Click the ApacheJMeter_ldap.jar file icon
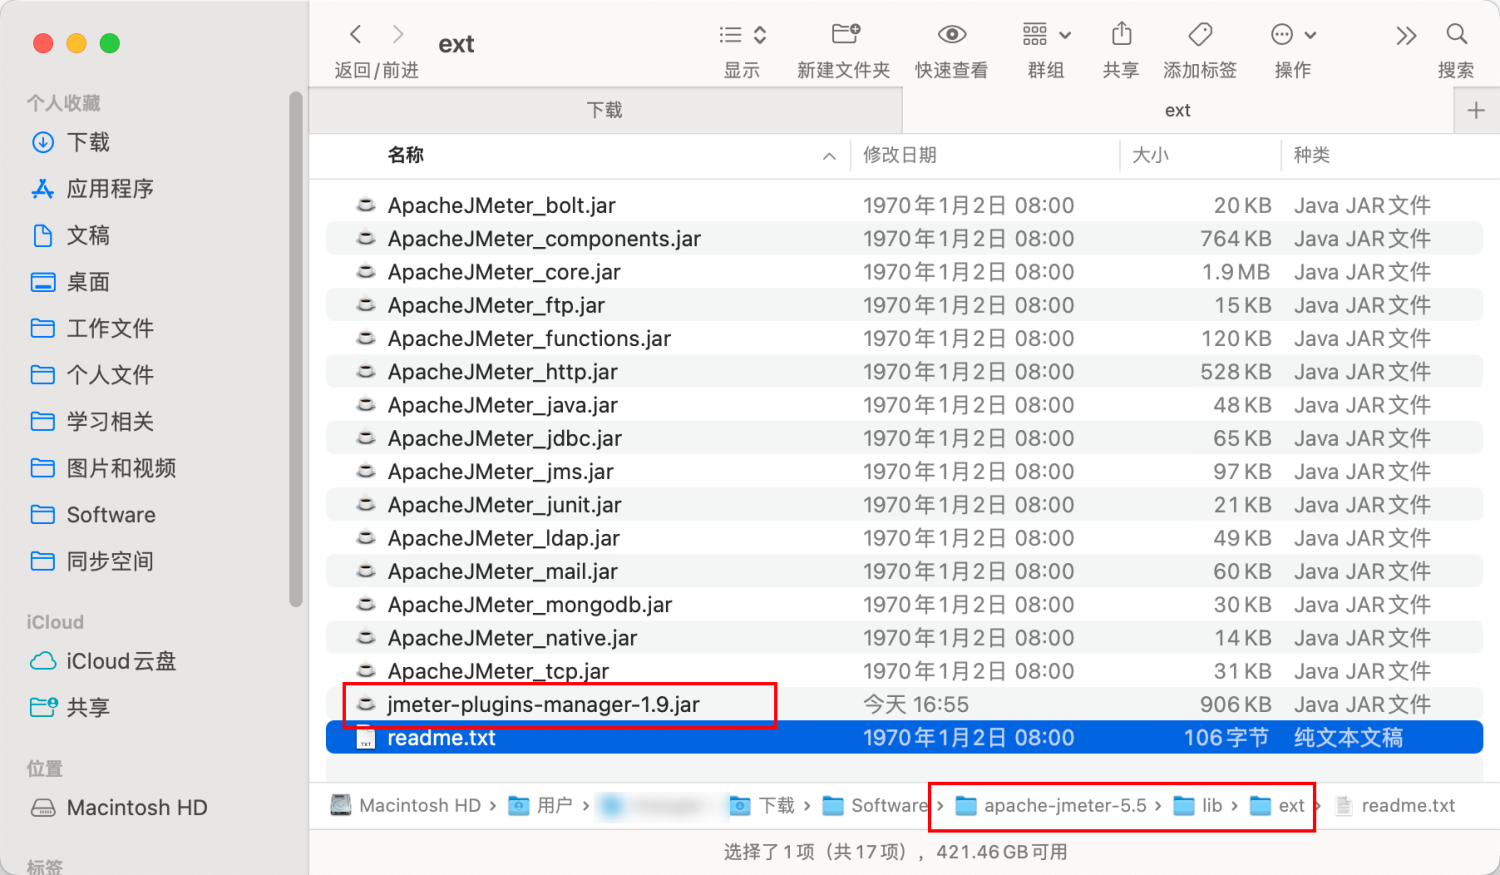The width and height of the screenshot is (1500, 875). tap(367, 538)
